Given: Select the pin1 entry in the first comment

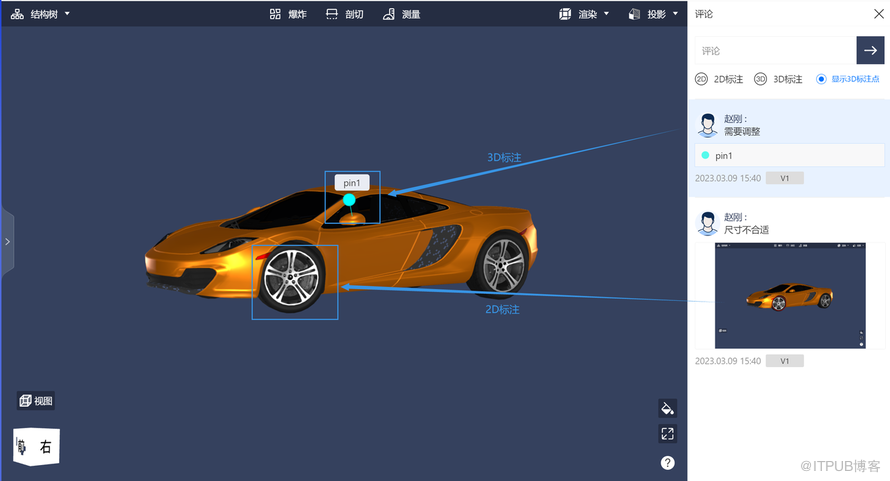Looking at the screenshot, I should (x=789, y=156).
